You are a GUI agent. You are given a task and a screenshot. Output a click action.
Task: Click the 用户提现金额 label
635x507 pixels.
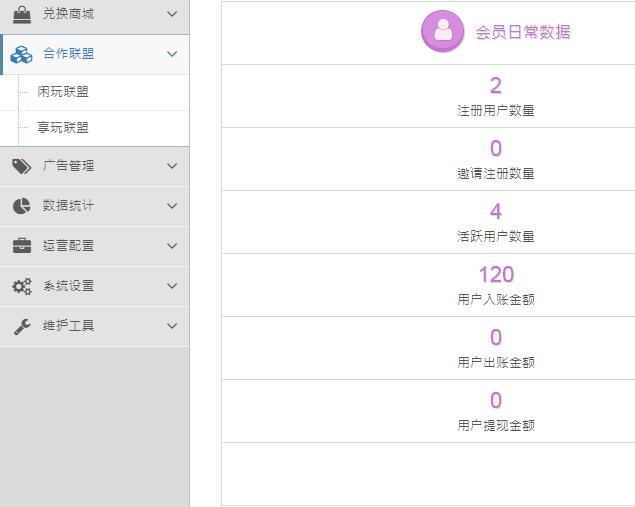click(x=496, y=426)
